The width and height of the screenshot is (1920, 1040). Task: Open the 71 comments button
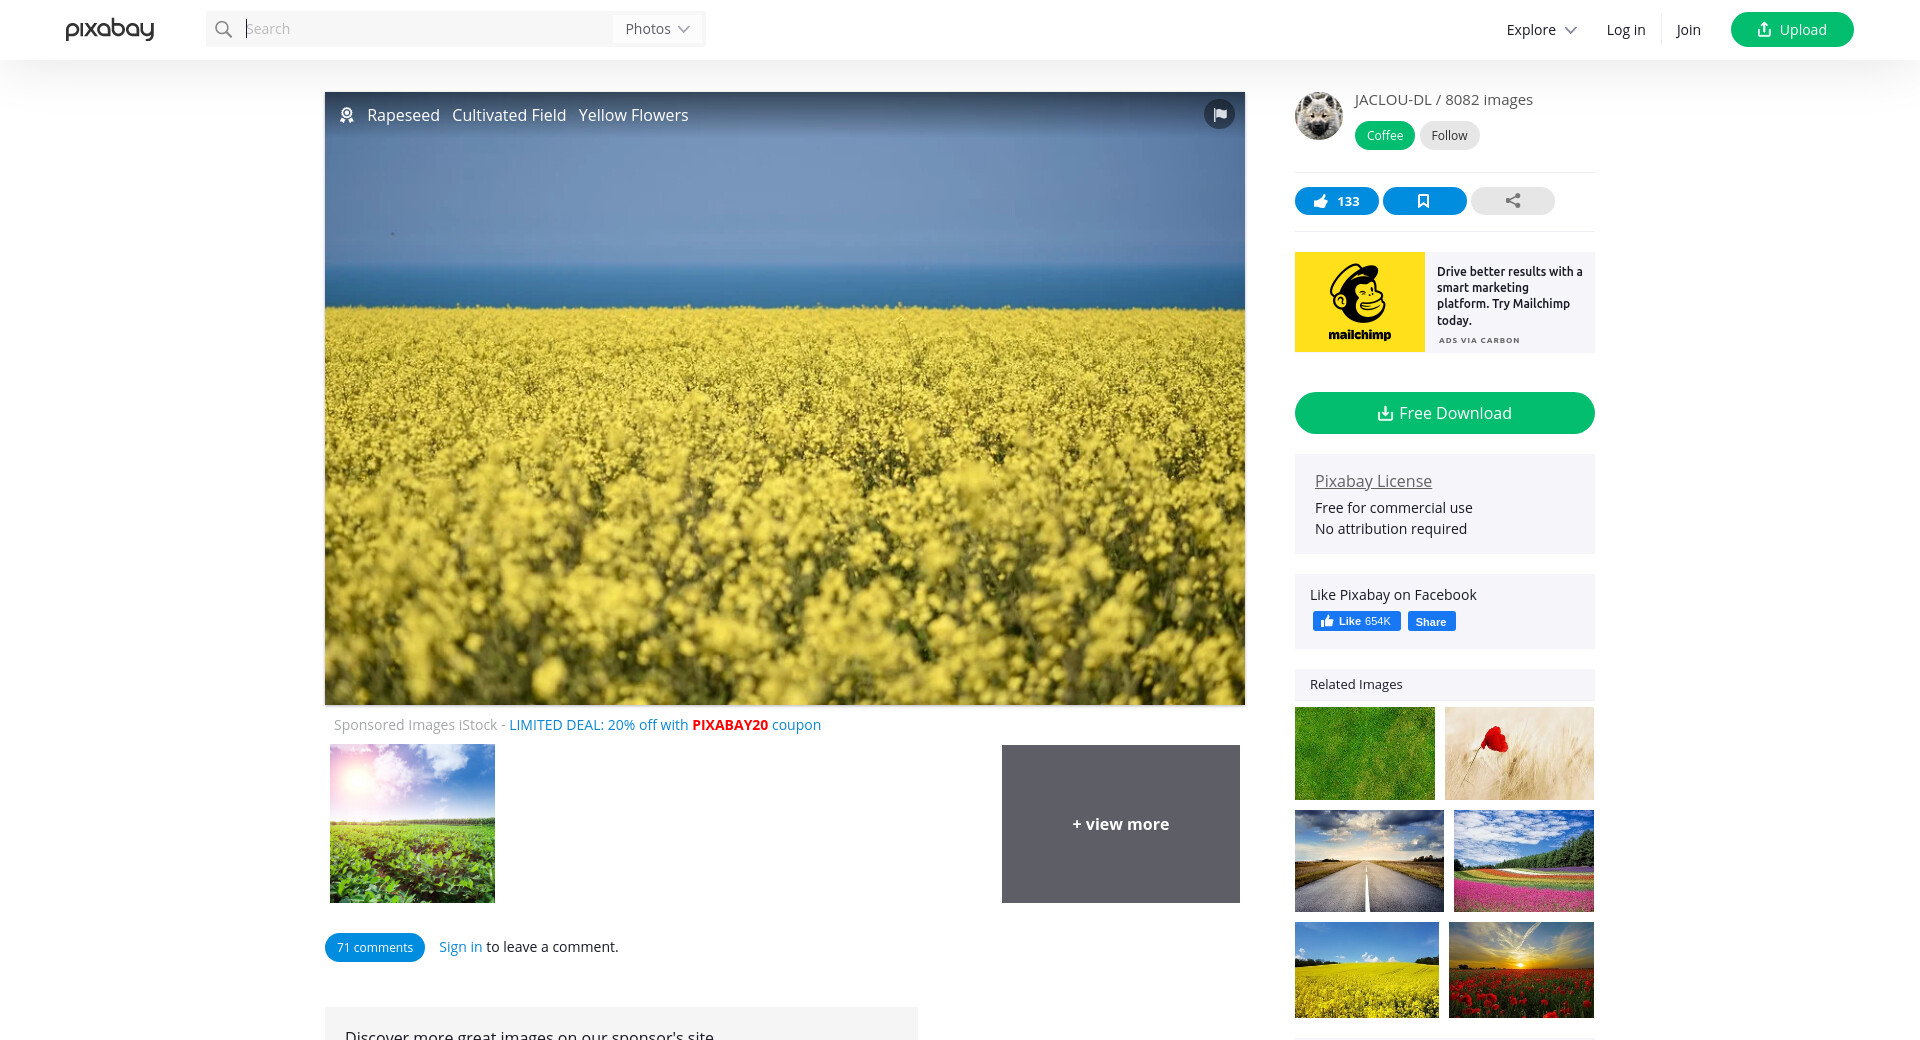(x=375, y=947)
